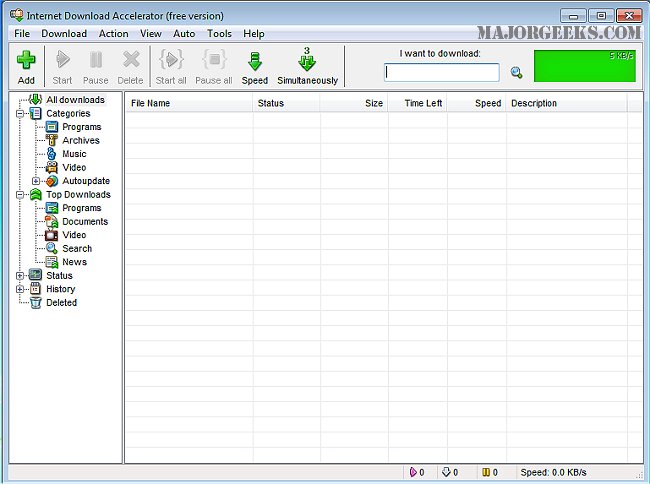Open the Tools menu

219,34
